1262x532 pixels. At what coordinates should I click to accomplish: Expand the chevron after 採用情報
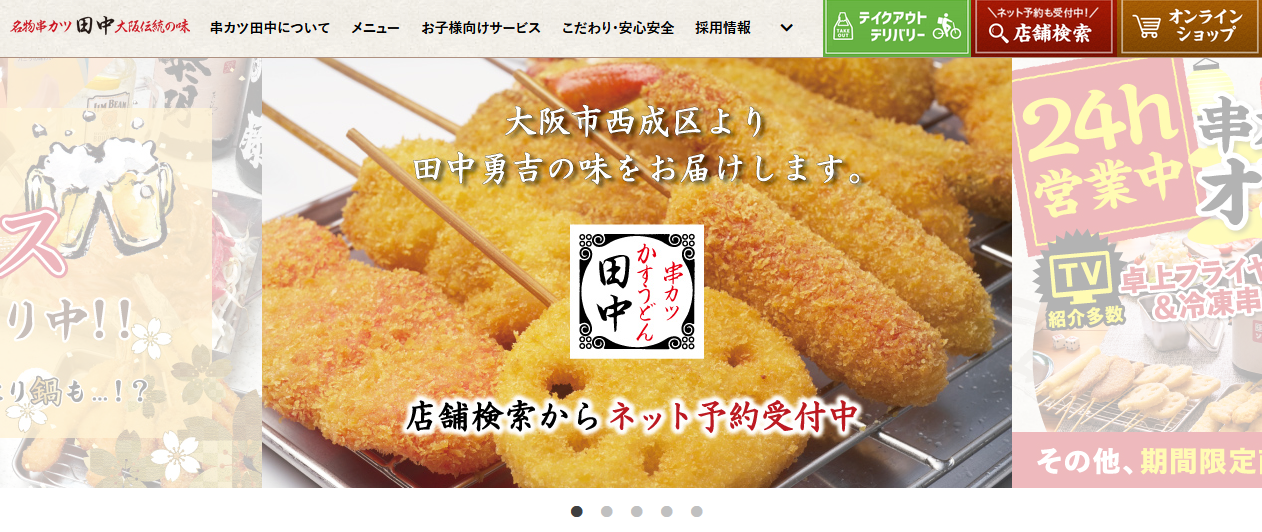pyautogui.click(x=786, y=28)
